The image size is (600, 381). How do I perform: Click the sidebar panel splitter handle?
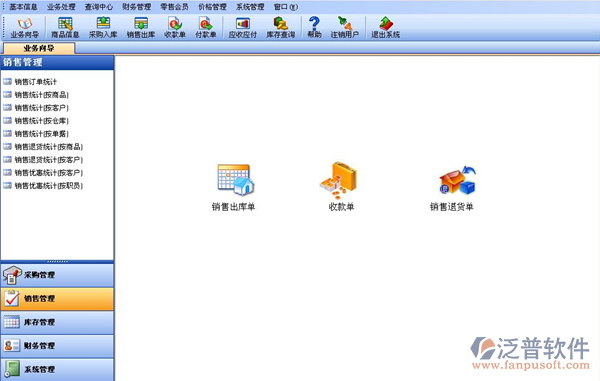[x=57, y=262]
